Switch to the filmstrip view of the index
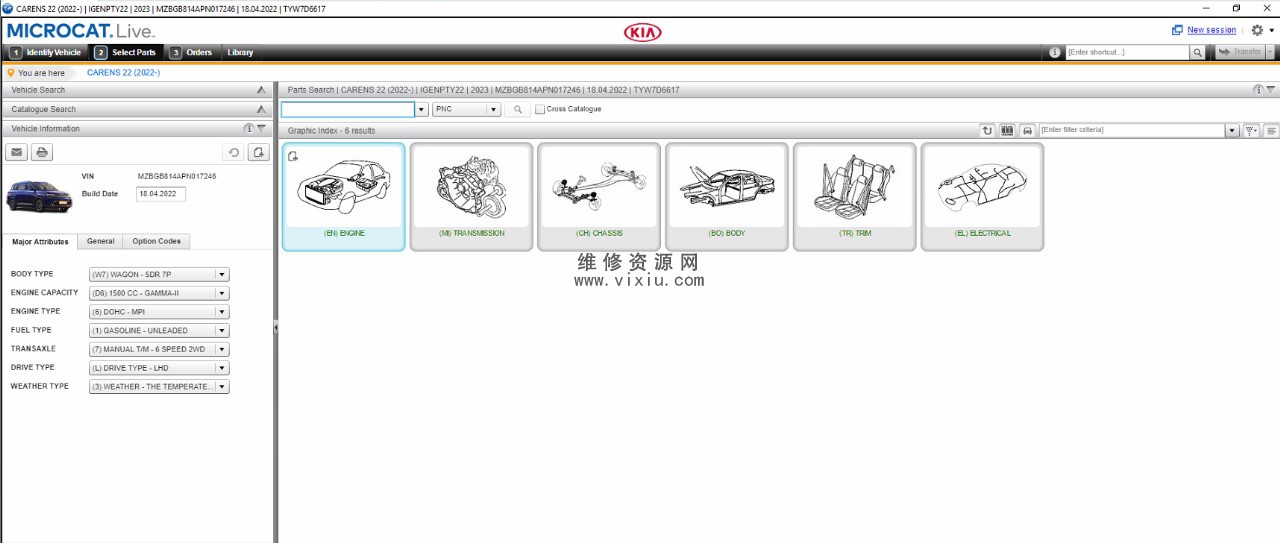1280x543 pixels. pos(1007,130)
